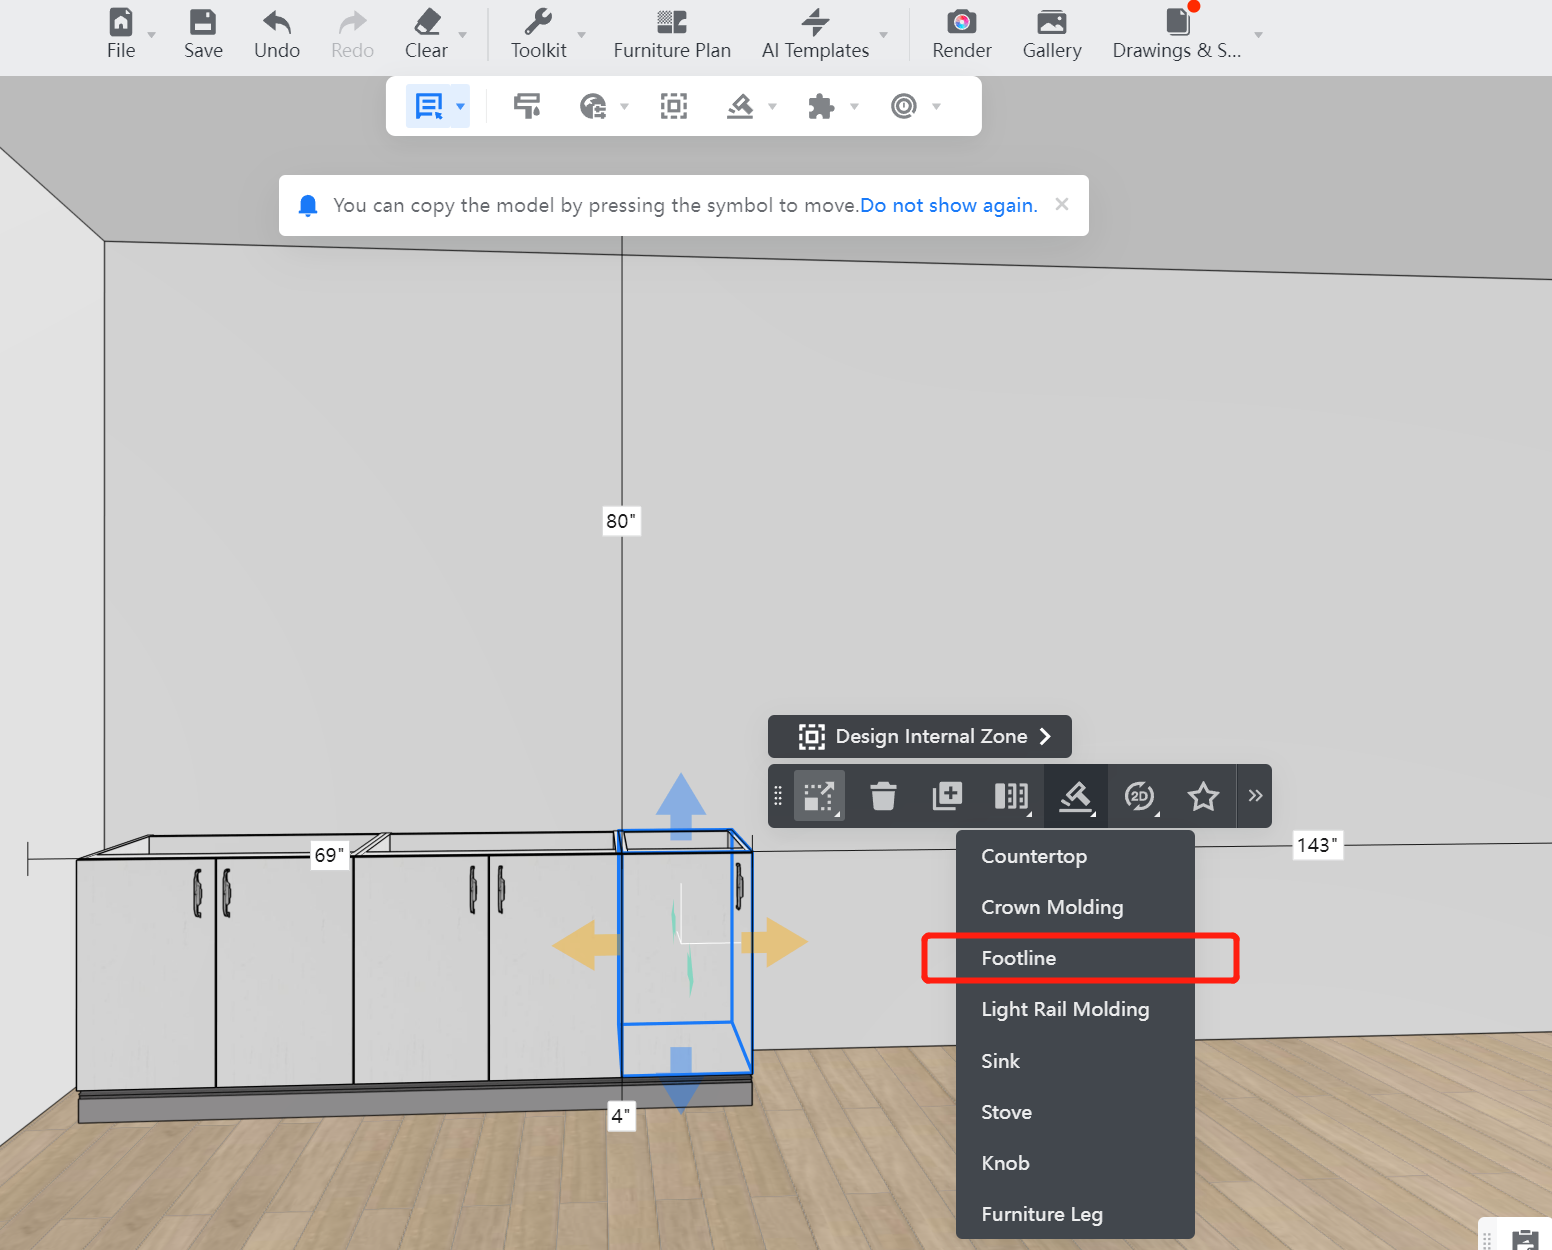Select Footline from the dropdown menu
The height and width of the screenshot is (1250, 1552).
(1018, 958)
